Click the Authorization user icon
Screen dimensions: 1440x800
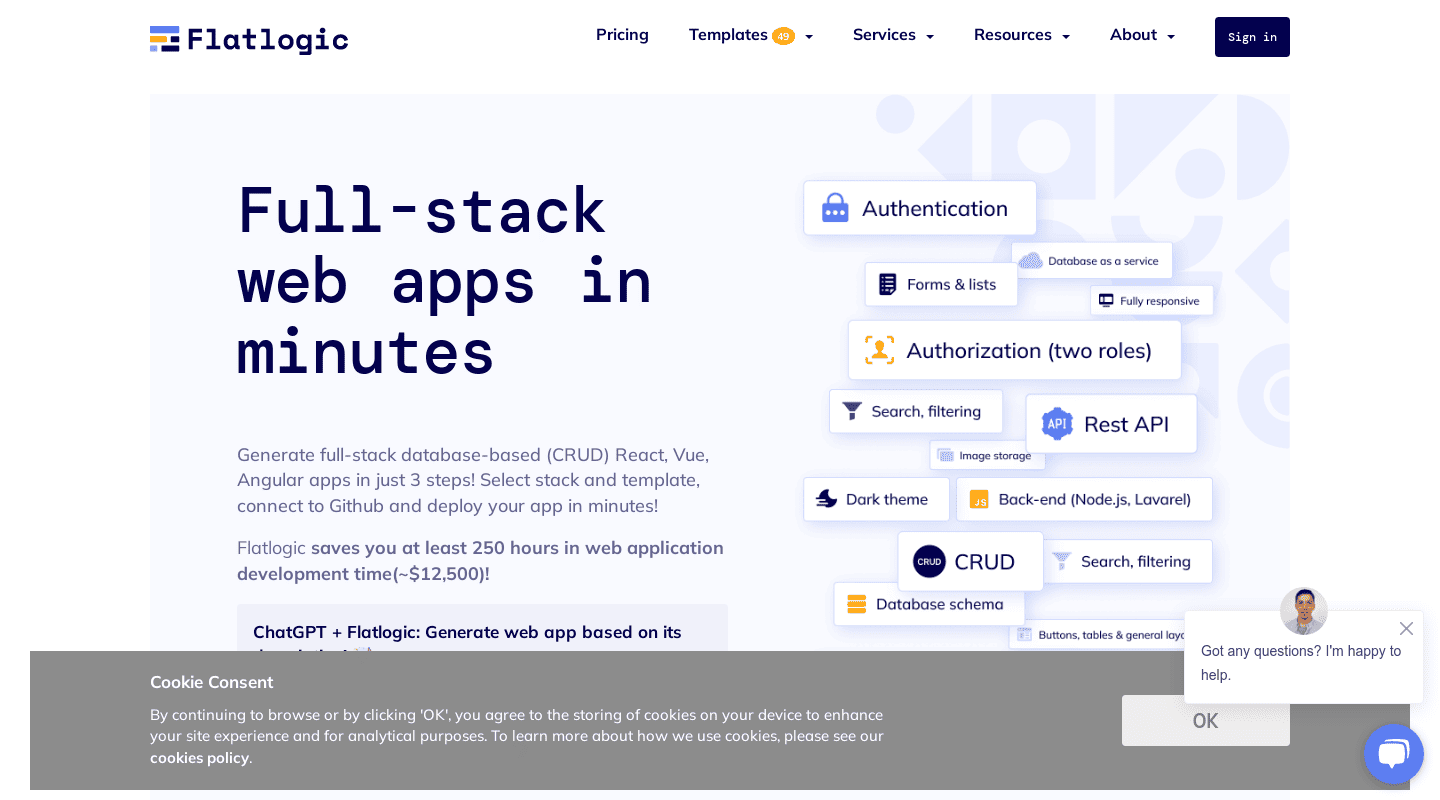879,350
